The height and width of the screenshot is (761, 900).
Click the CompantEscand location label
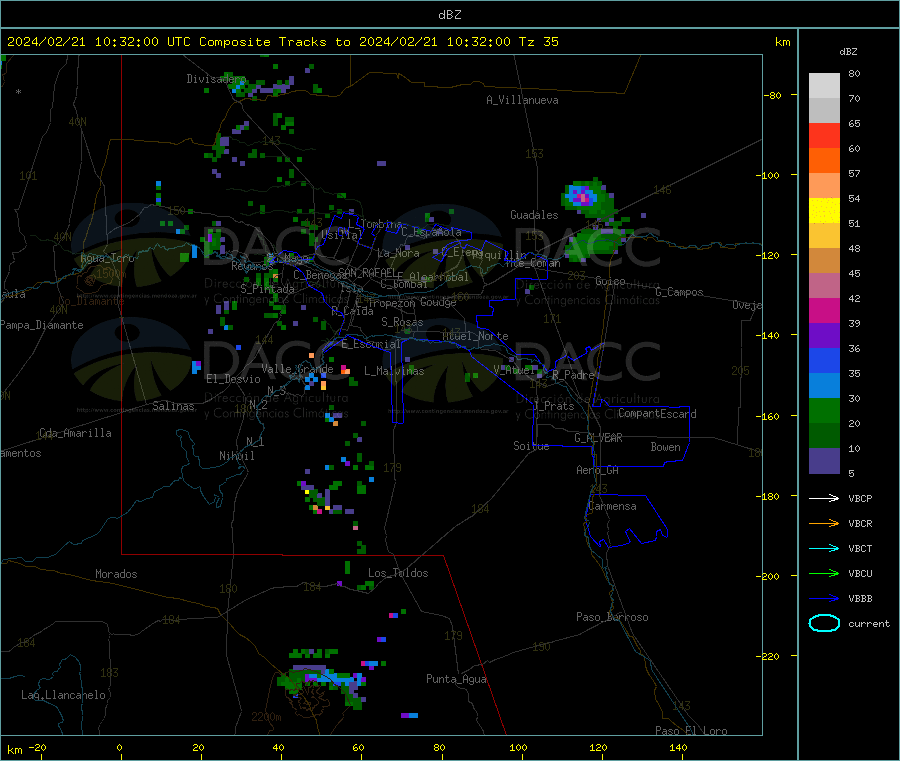(x=657, y=414)
